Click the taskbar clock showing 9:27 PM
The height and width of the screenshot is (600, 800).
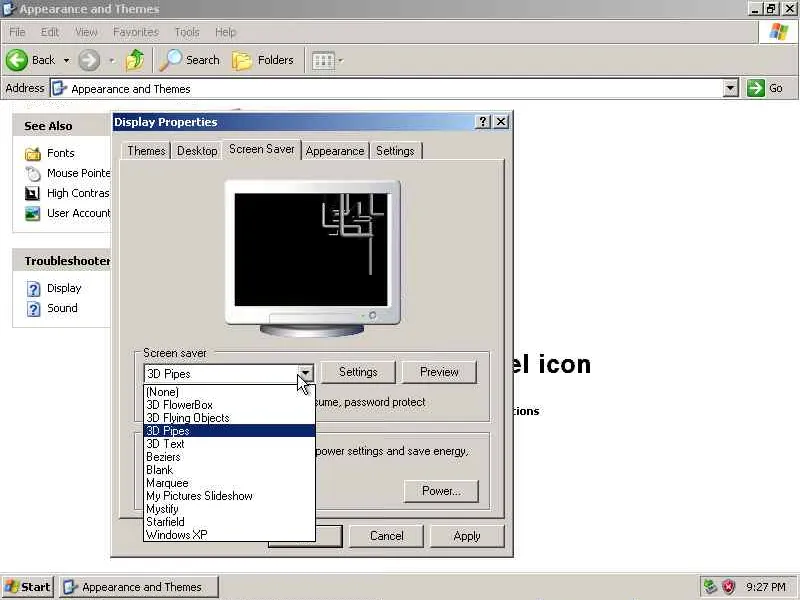[x=766, y=587]
